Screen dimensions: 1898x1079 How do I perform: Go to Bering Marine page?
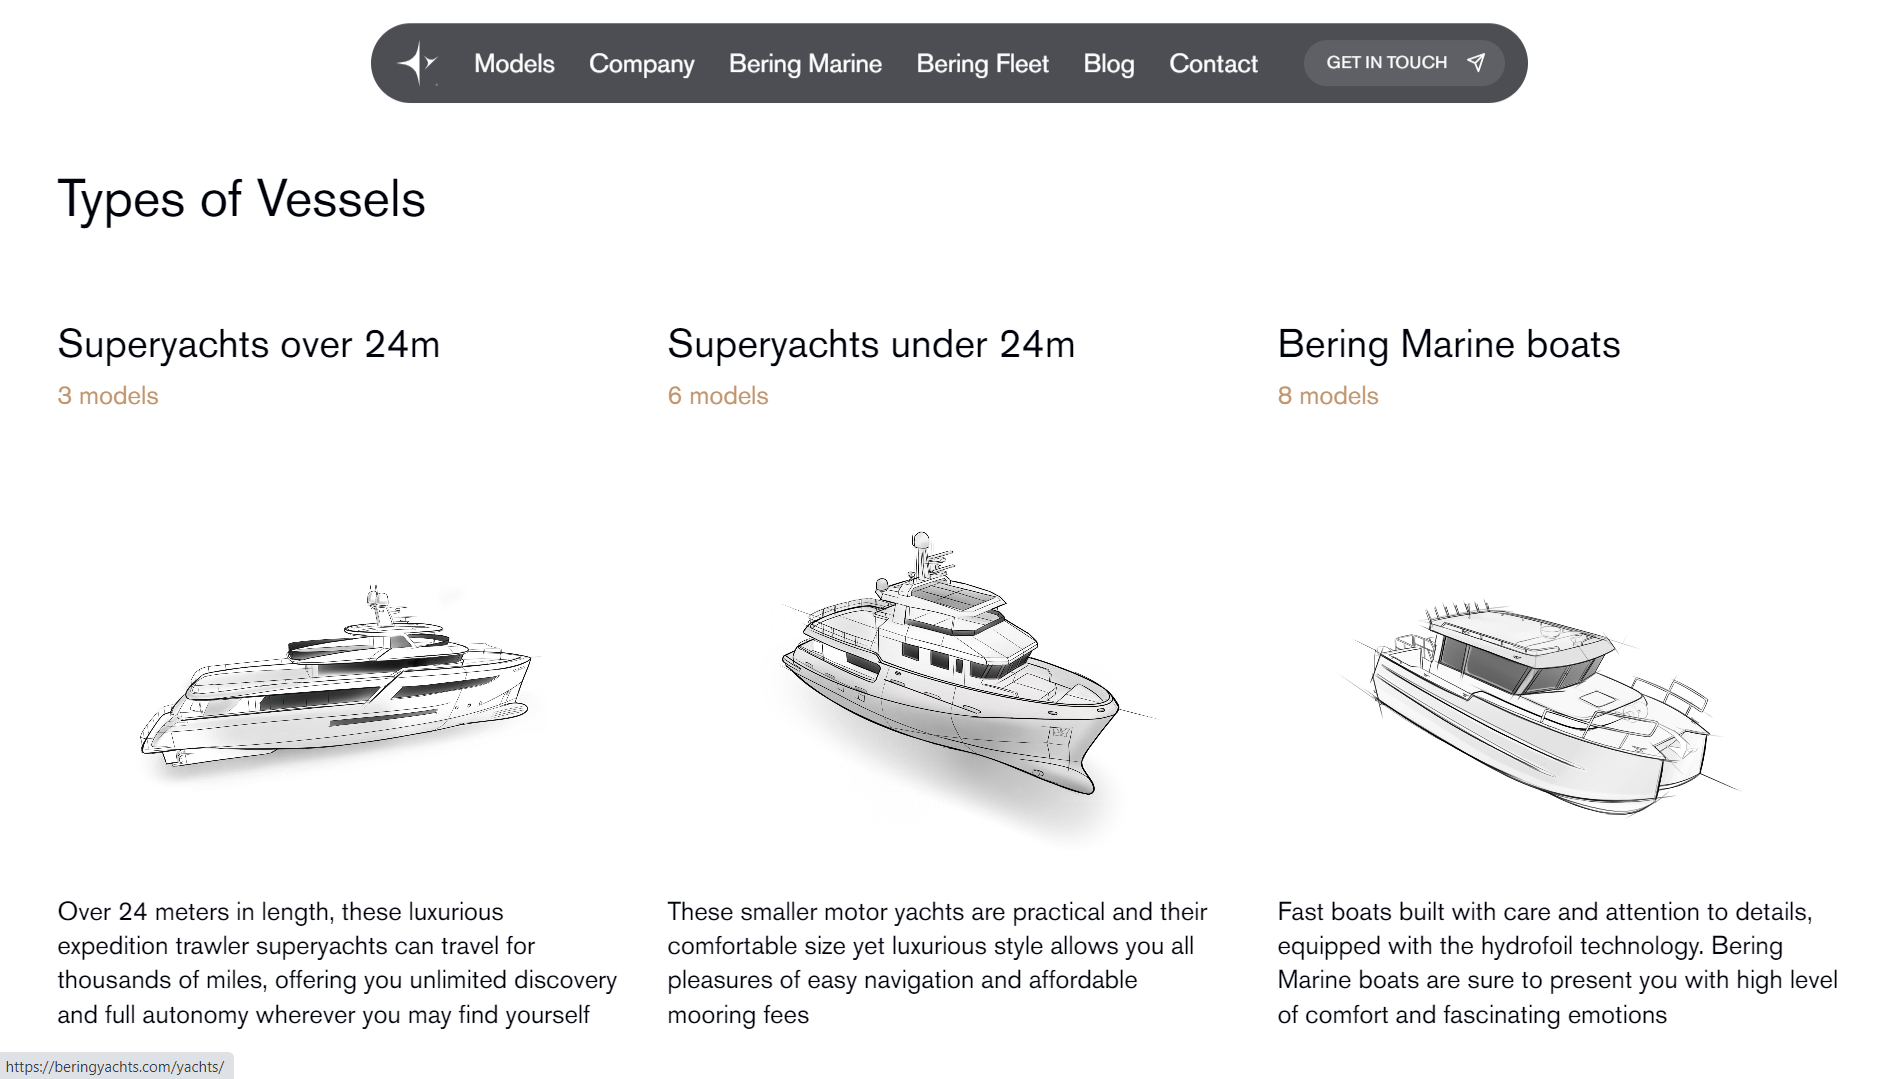click(805, 63)
